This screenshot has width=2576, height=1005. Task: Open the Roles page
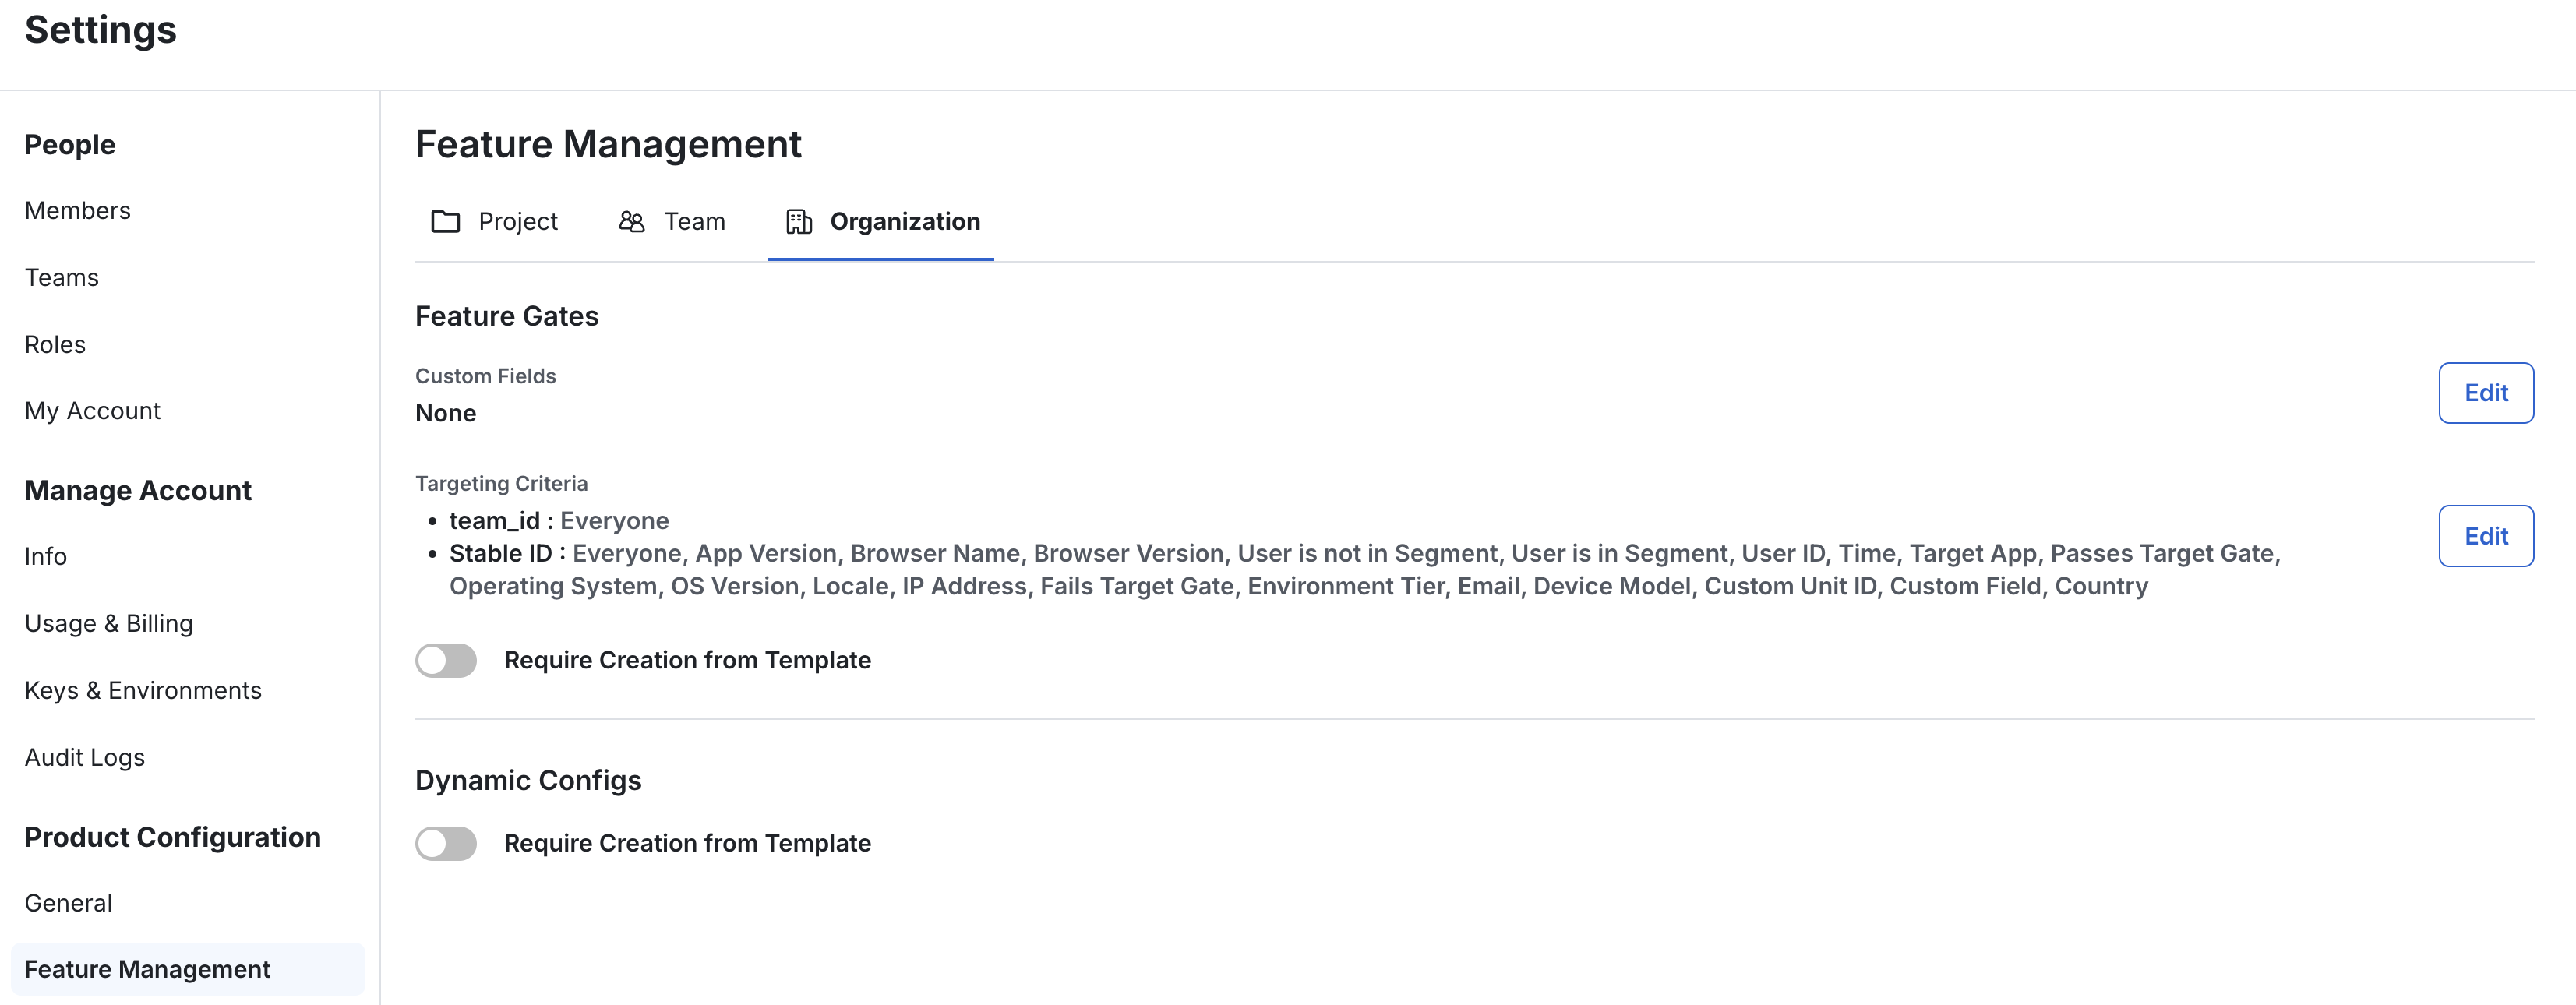coord(55,344)
